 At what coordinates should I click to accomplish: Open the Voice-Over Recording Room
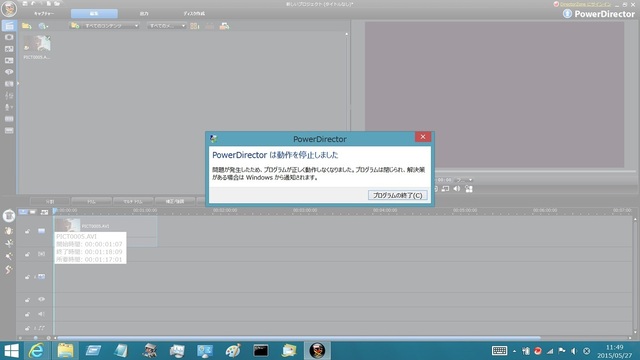pos(9,107)
